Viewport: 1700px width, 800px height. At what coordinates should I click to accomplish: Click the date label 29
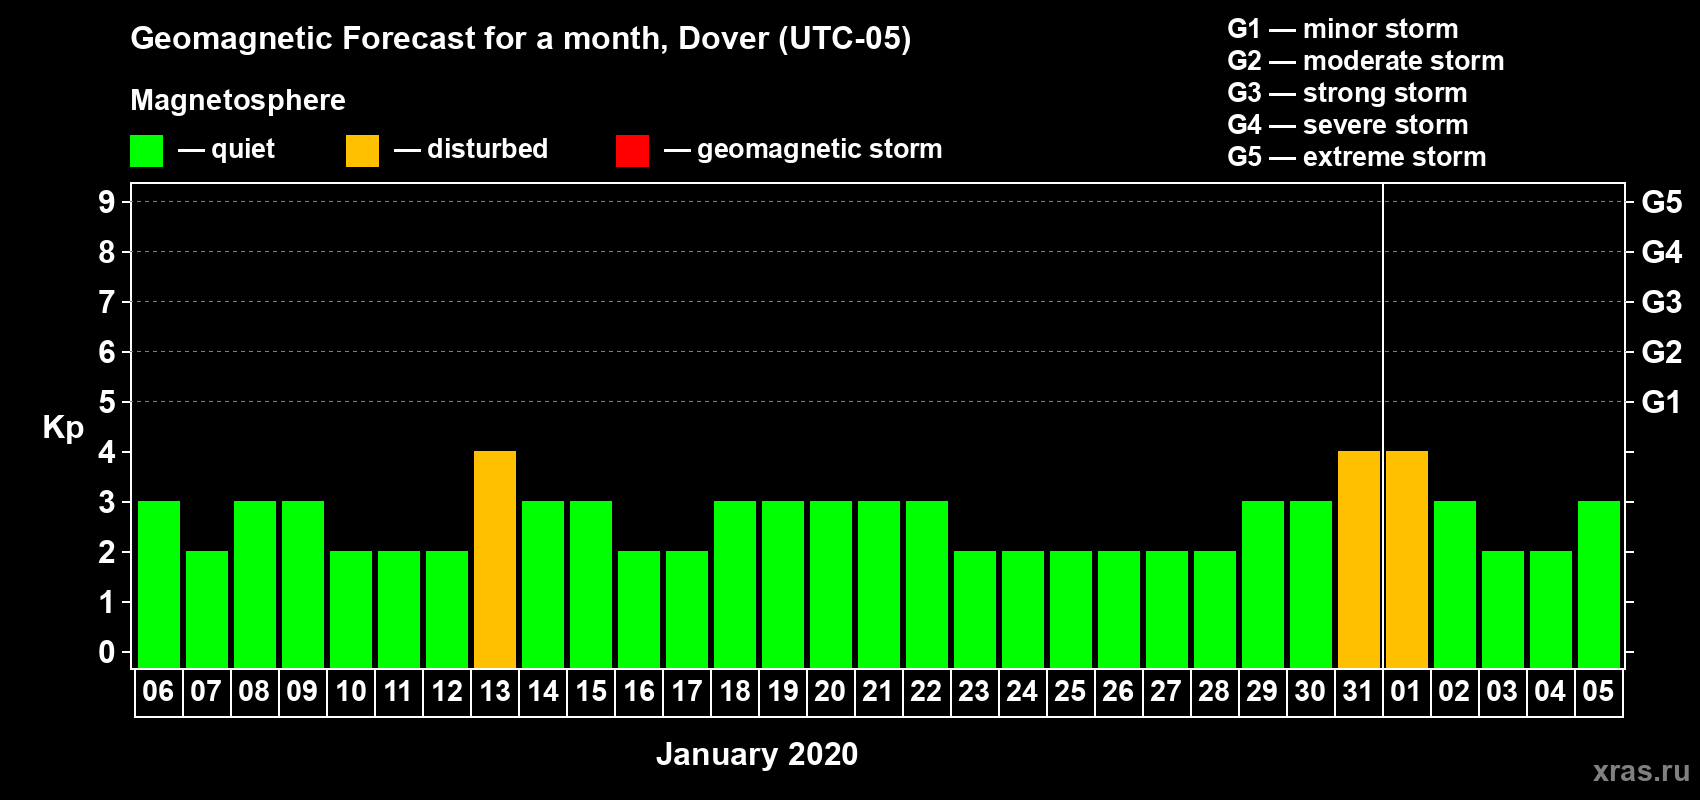(1262, 691)
